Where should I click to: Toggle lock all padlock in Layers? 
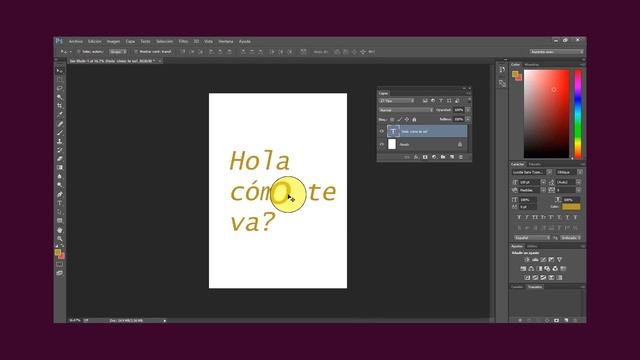tap(414, 120)
